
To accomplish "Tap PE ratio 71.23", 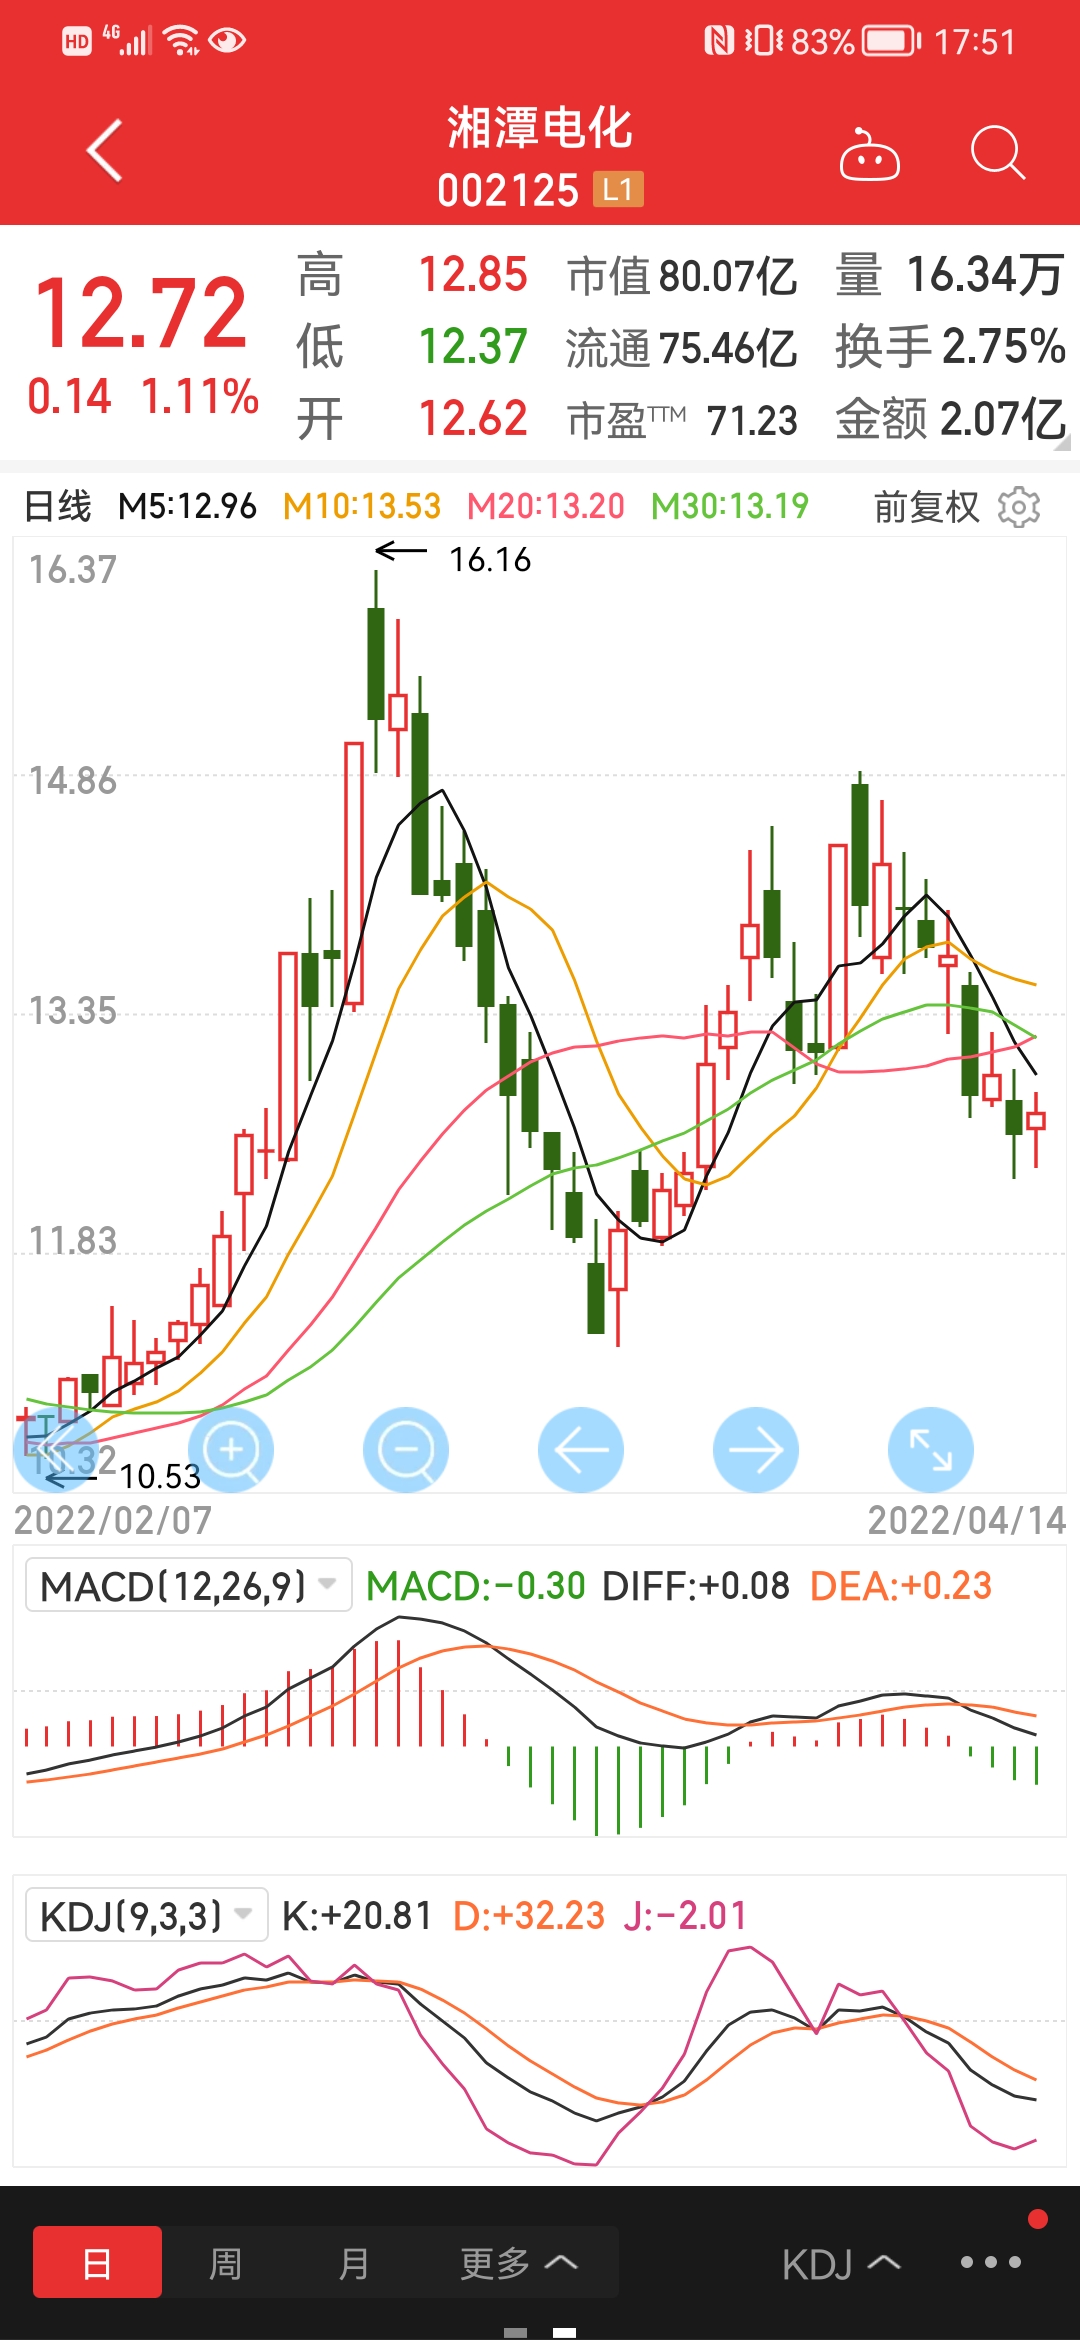I will (752, 421).
